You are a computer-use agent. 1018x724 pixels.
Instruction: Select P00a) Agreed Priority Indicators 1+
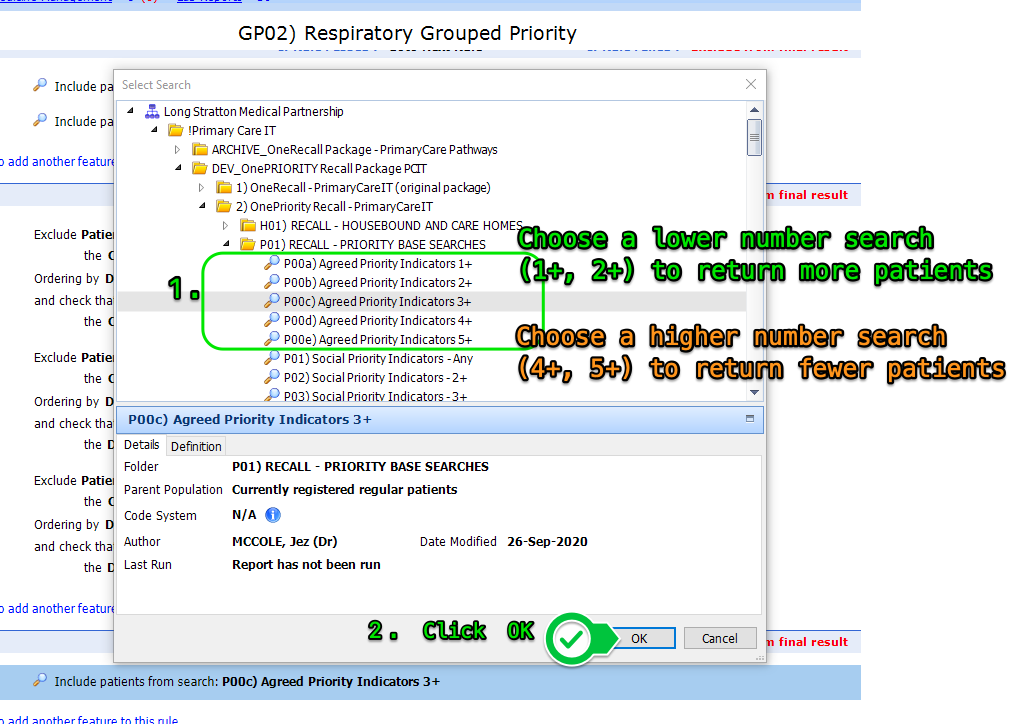[377, 264]
